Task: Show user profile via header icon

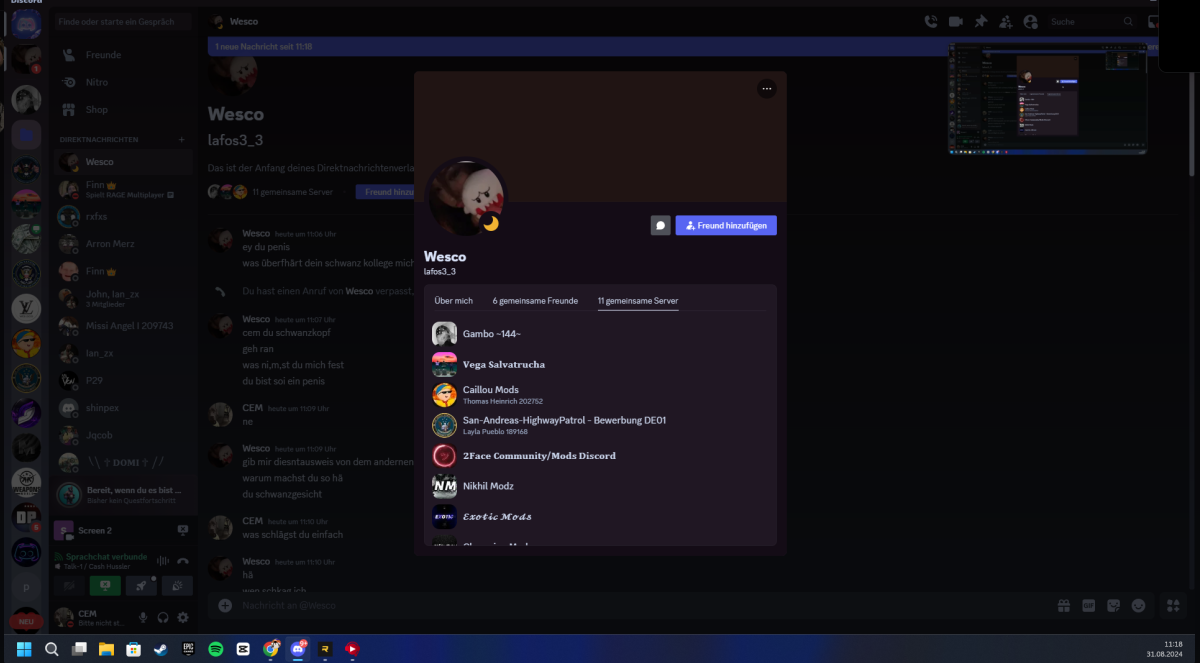Action: pyautogui.click(x=1030, y=21)
